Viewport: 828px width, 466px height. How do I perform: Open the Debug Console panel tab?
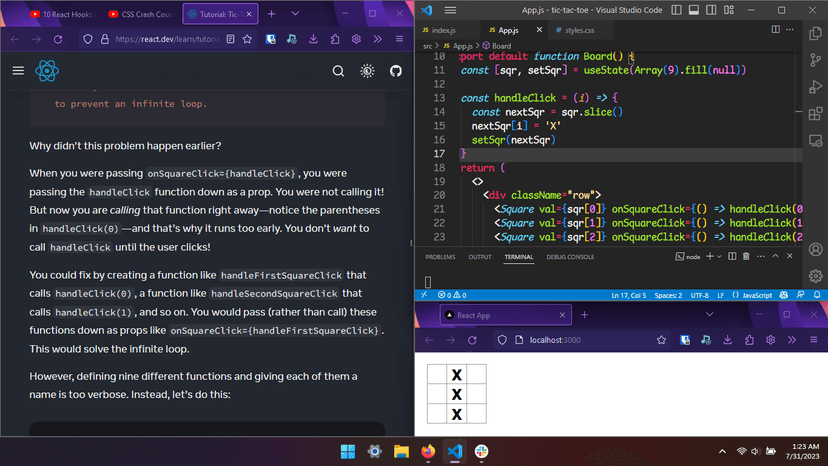pos(569,257)
